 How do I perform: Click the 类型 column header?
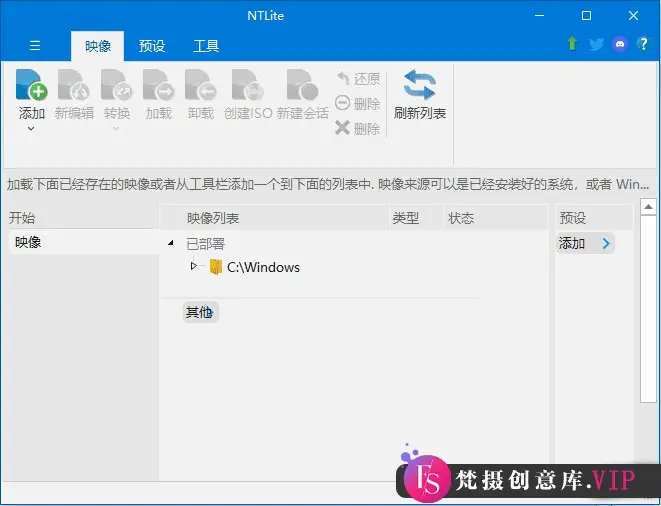tap(417, 218)
